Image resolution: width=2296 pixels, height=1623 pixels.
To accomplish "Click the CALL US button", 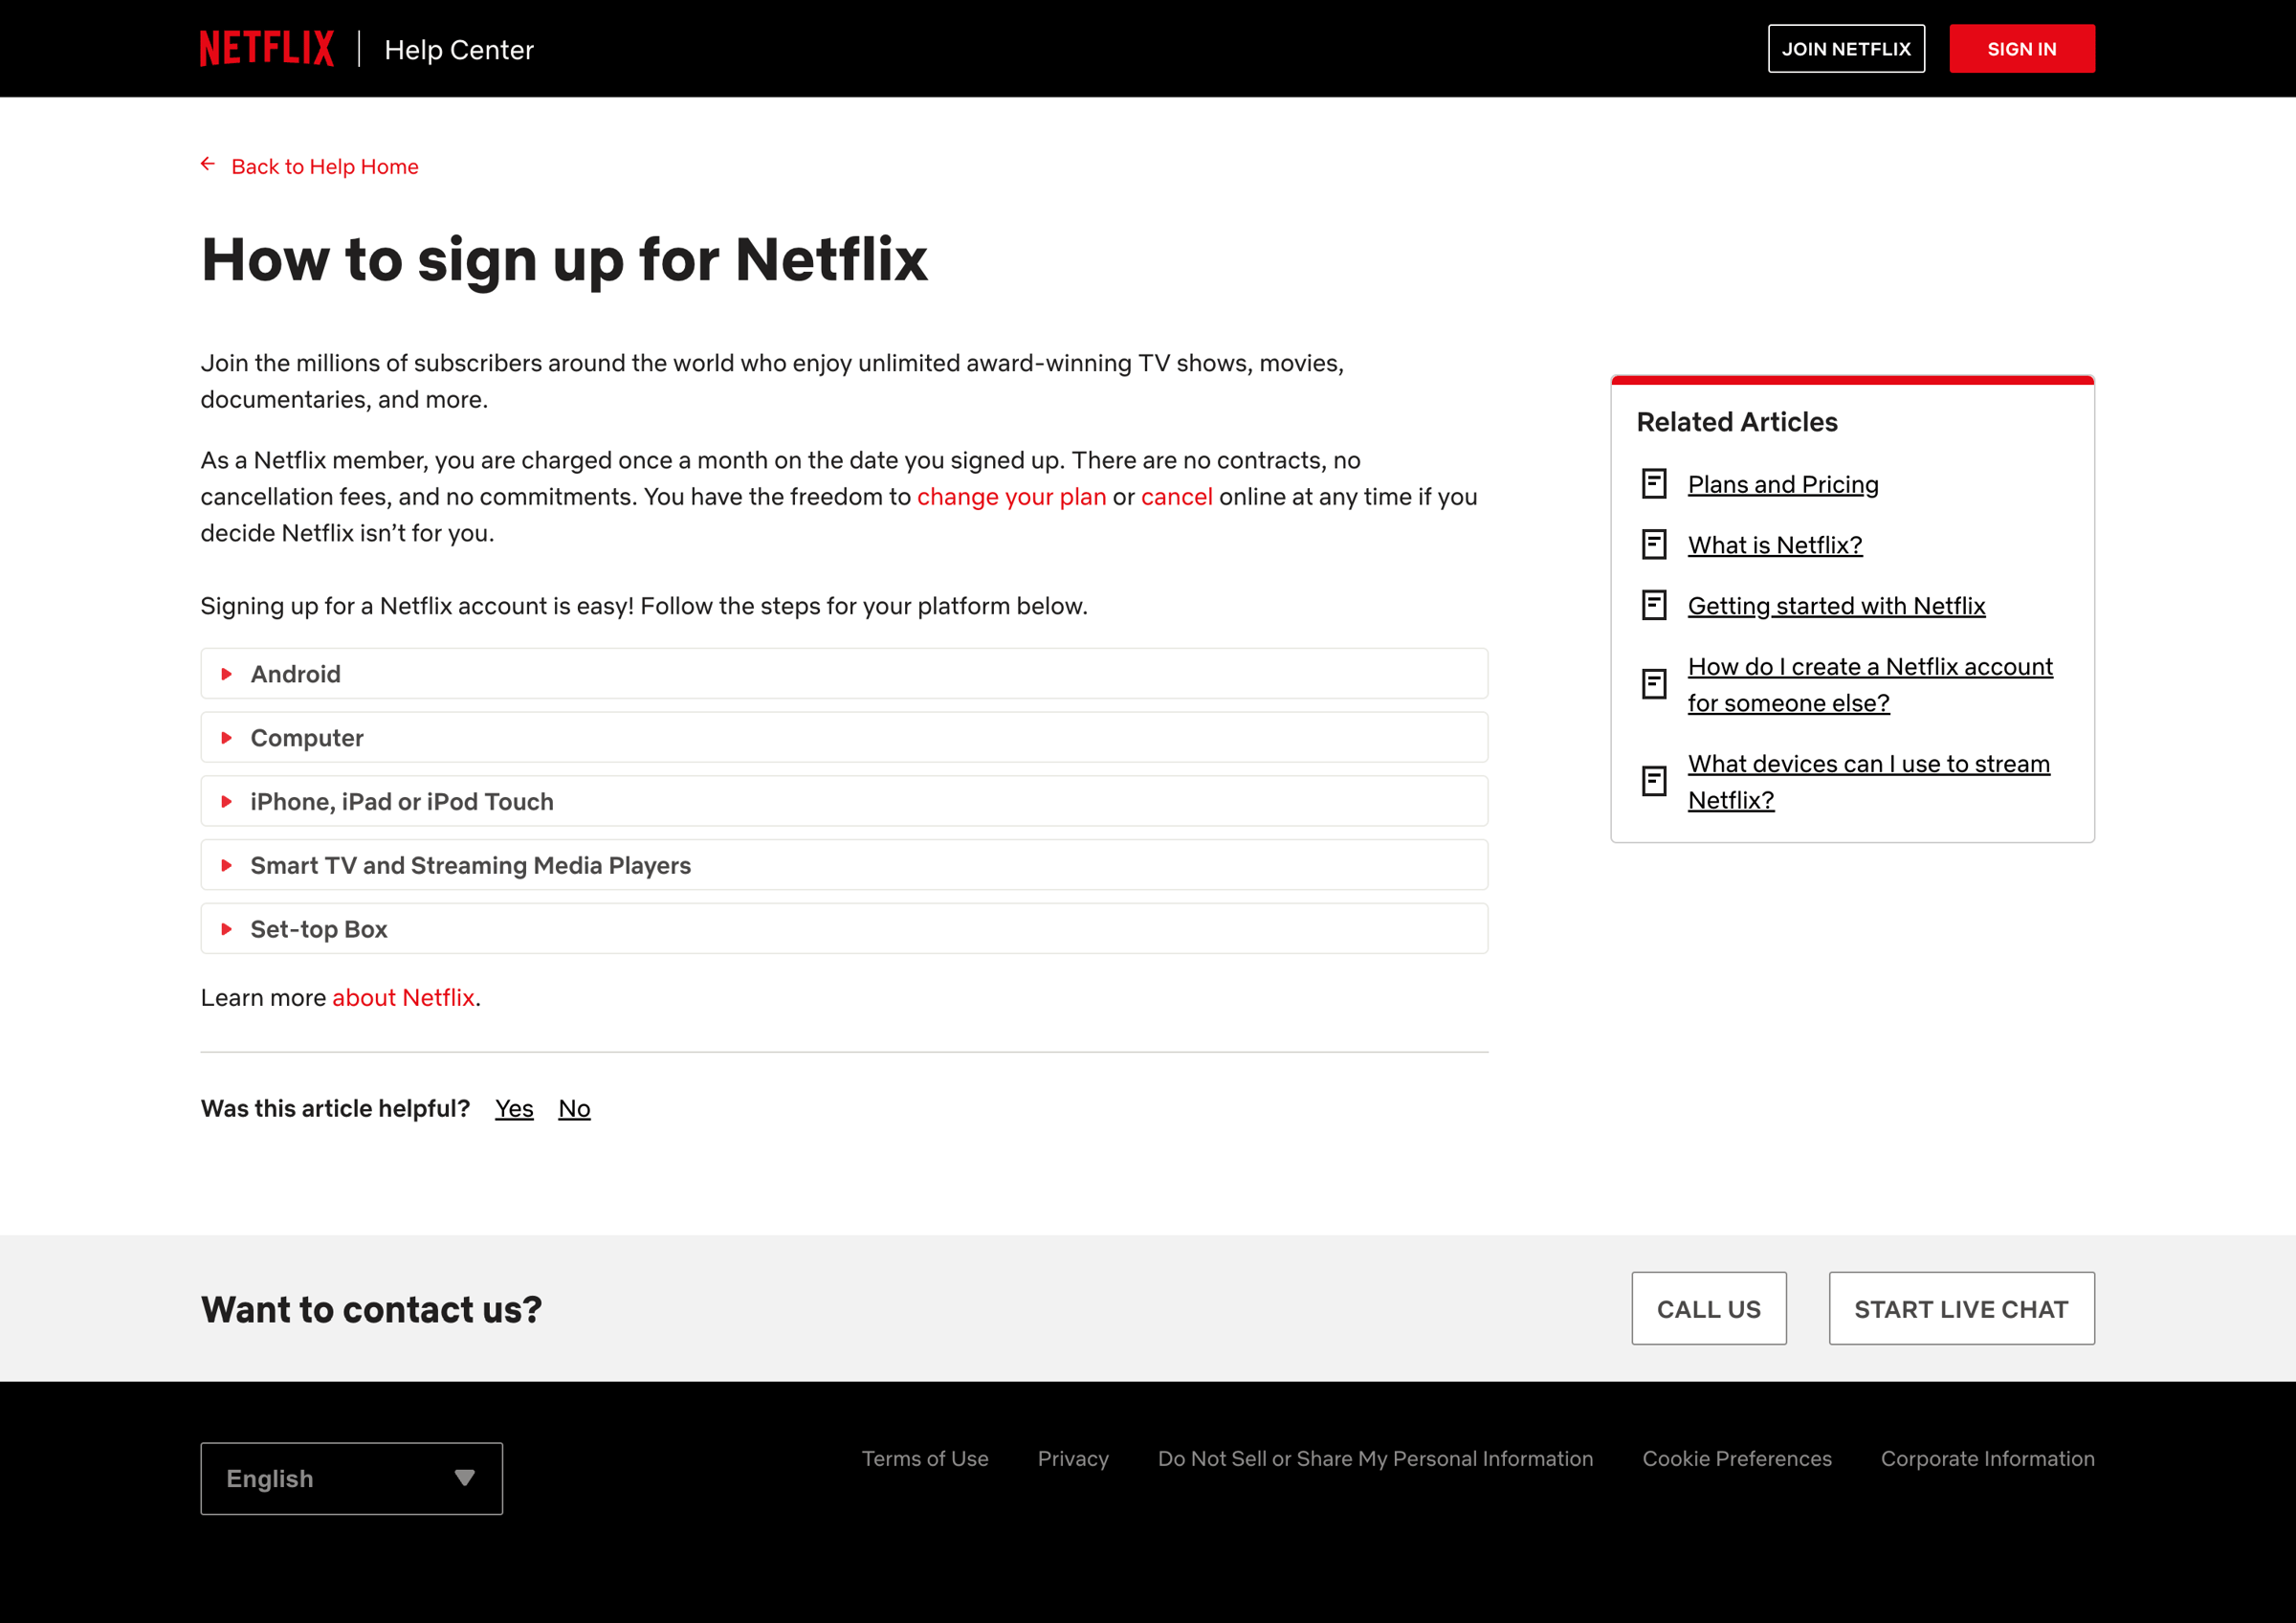I will pyautogui.click(x=1708, y=1309).
